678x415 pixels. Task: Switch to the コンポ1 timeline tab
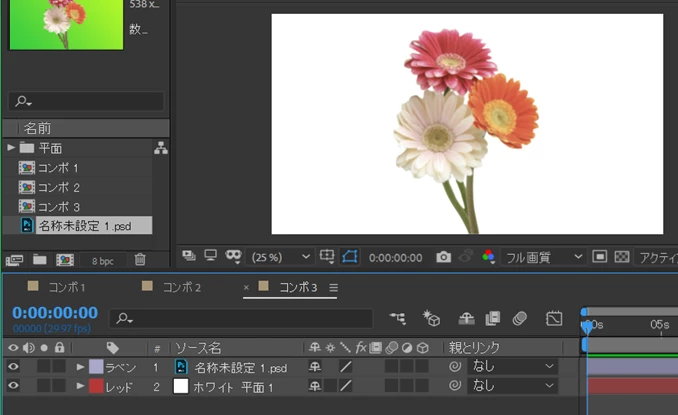pyautogui.click(x=67, y=287)
